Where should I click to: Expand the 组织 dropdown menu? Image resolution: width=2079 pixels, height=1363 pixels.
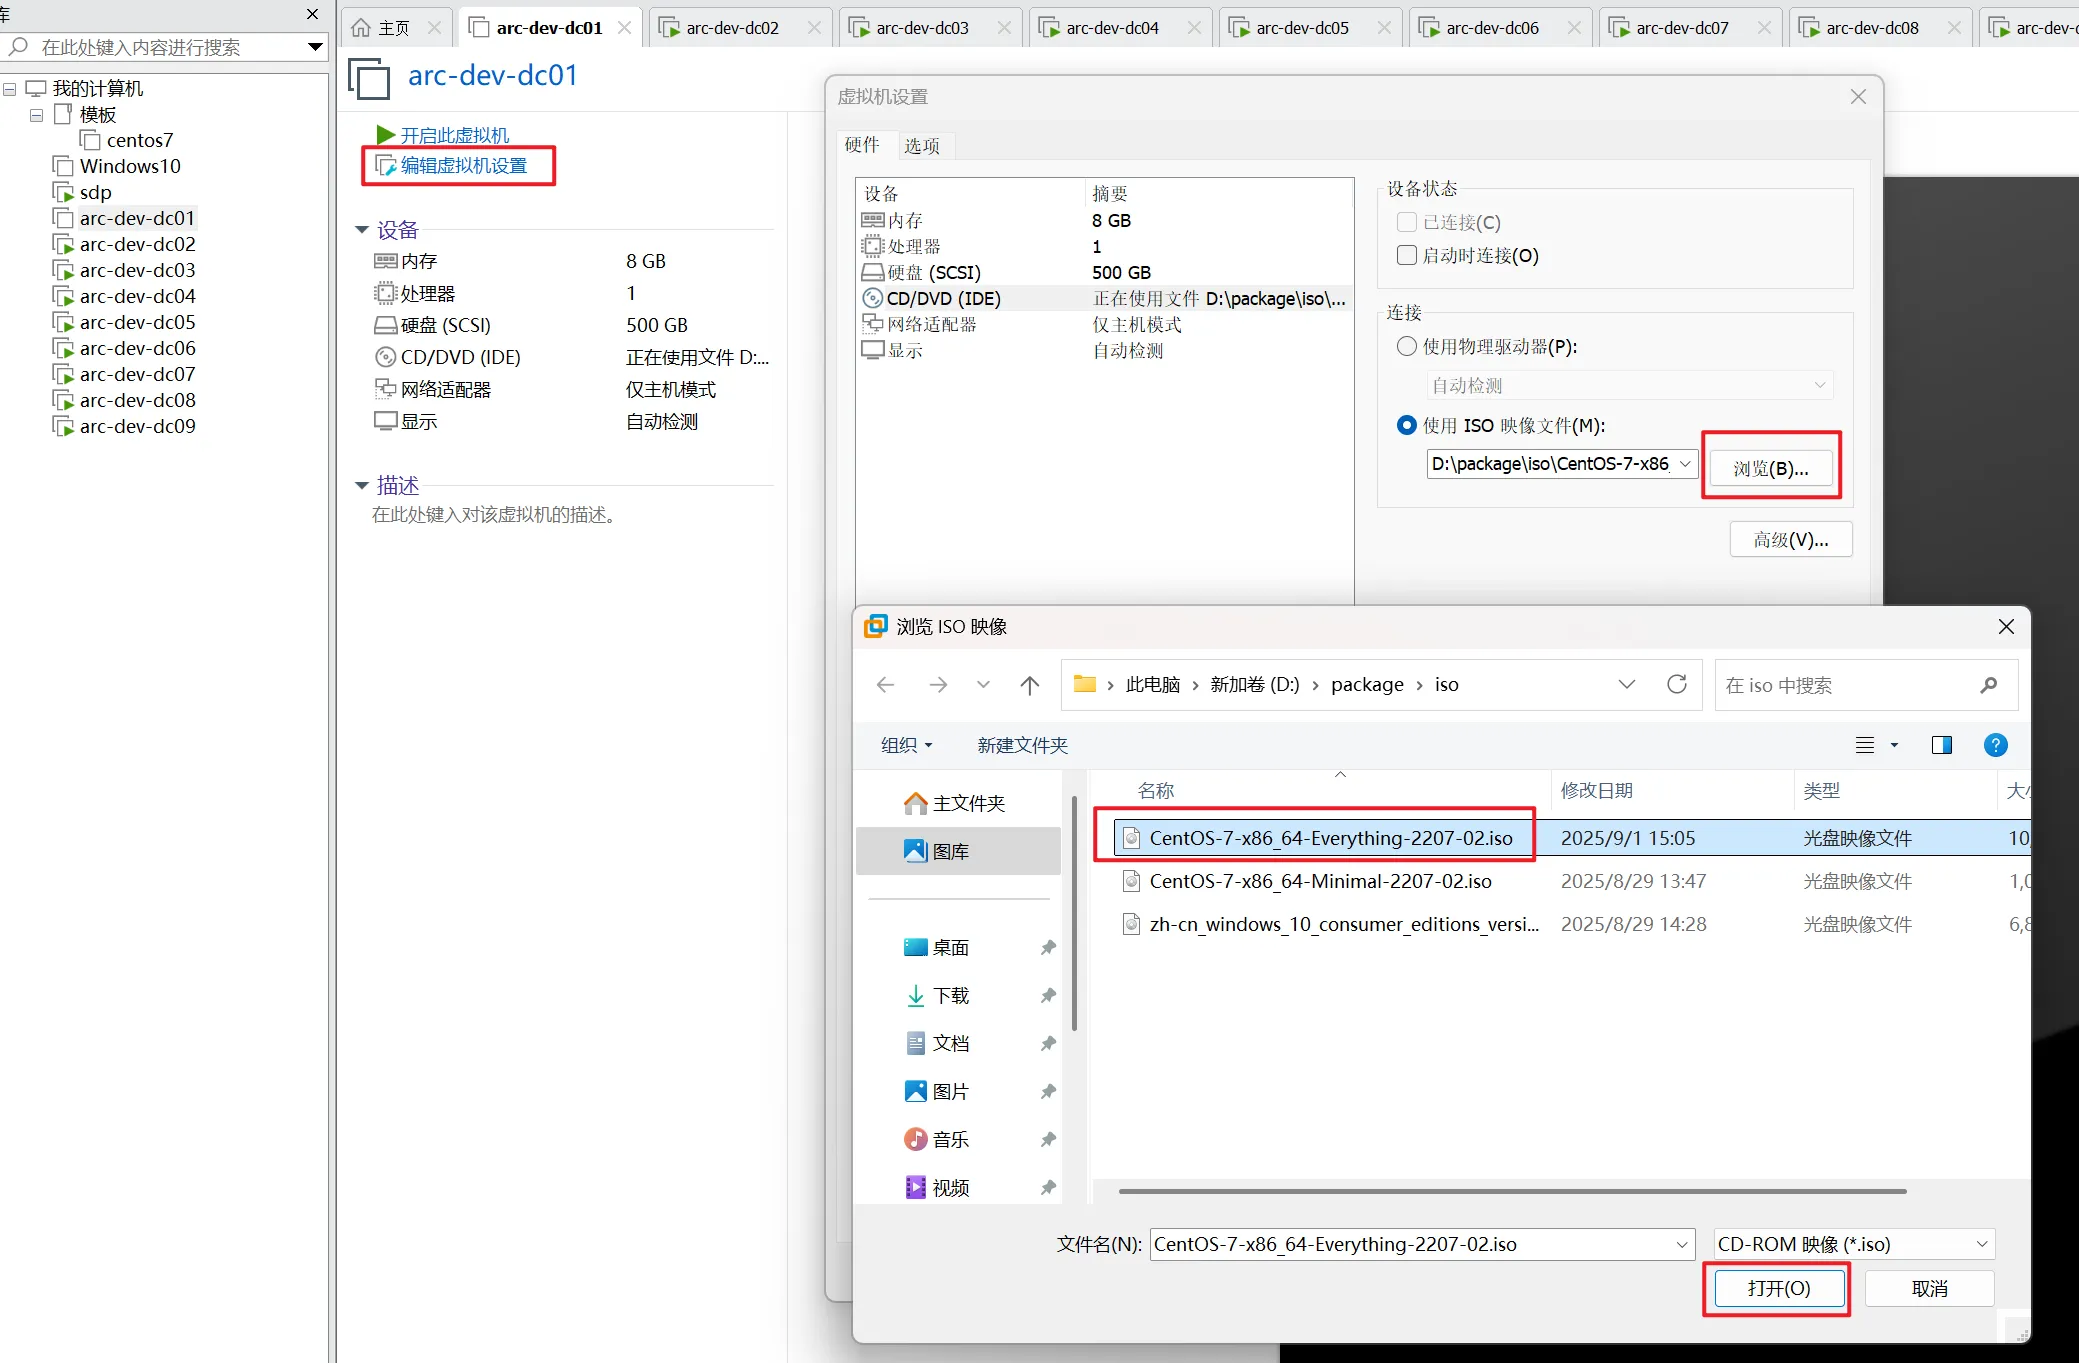pyautogui.click(x=906, y=745)
